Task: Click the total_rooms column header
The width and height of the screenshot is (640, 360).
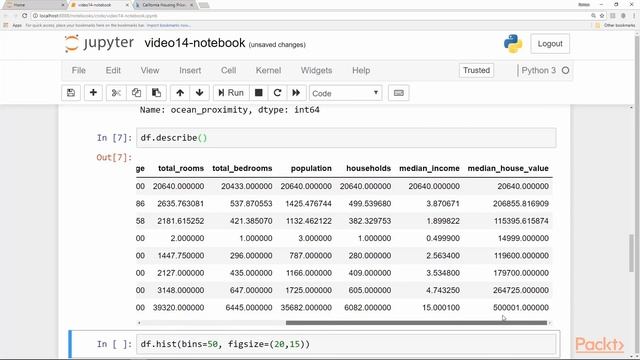Action: tap(181, 169)
